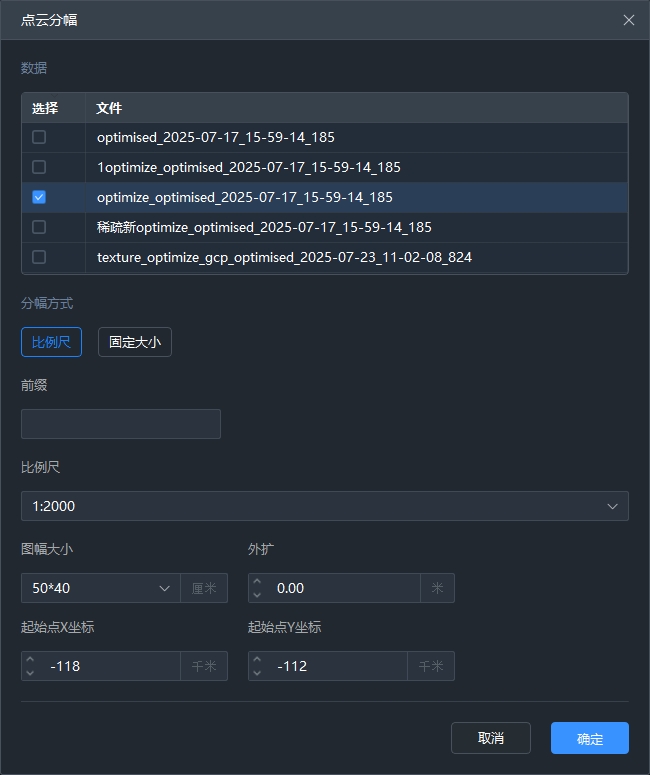Decrease the 外扩 value with down arrow
This screenshot has width=650, height=775.
(x=257, y=595)
